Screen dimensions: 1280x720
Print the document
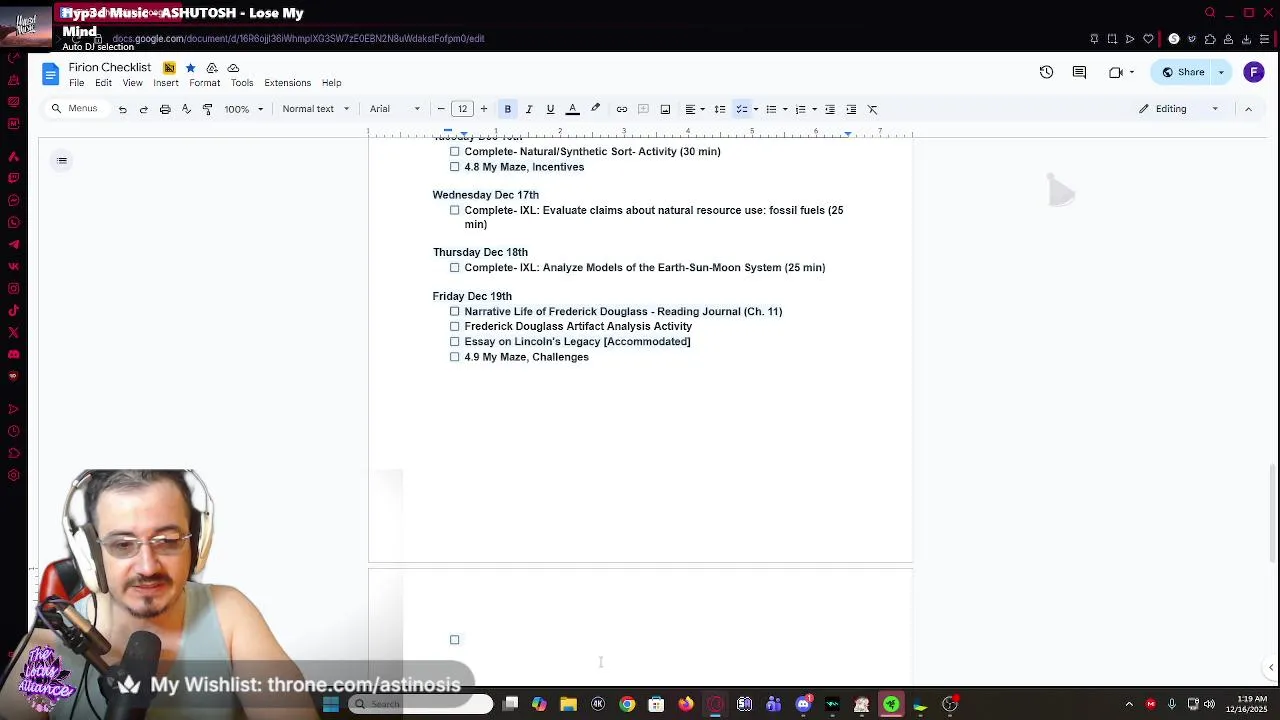165,109
